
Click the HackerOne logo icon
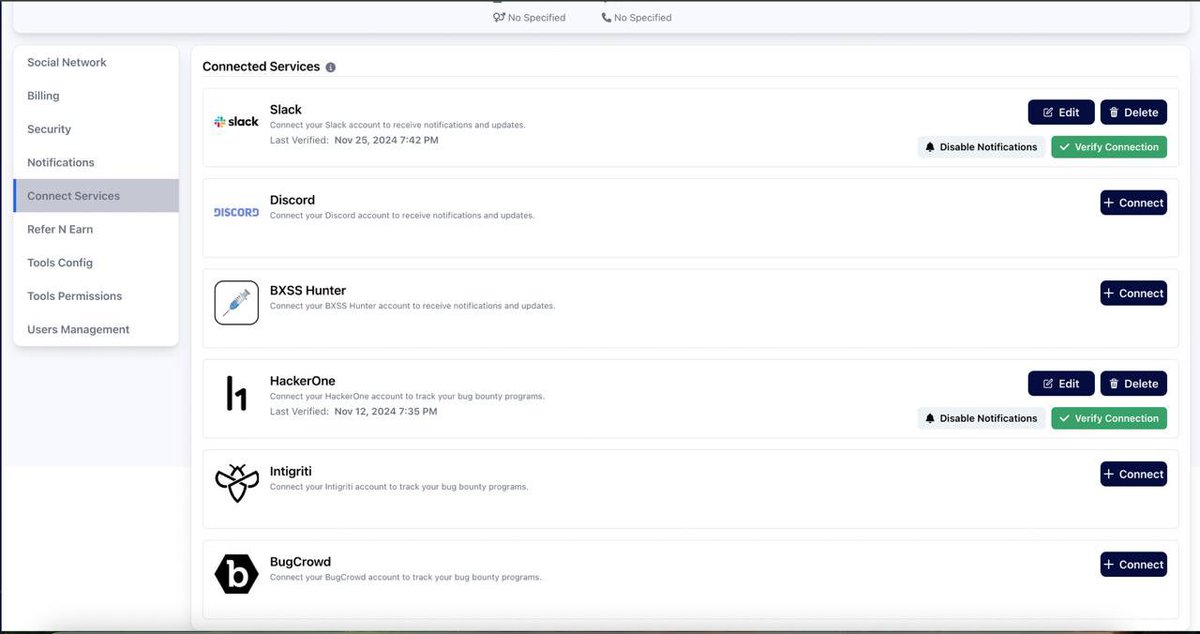[x=236, y=394]
